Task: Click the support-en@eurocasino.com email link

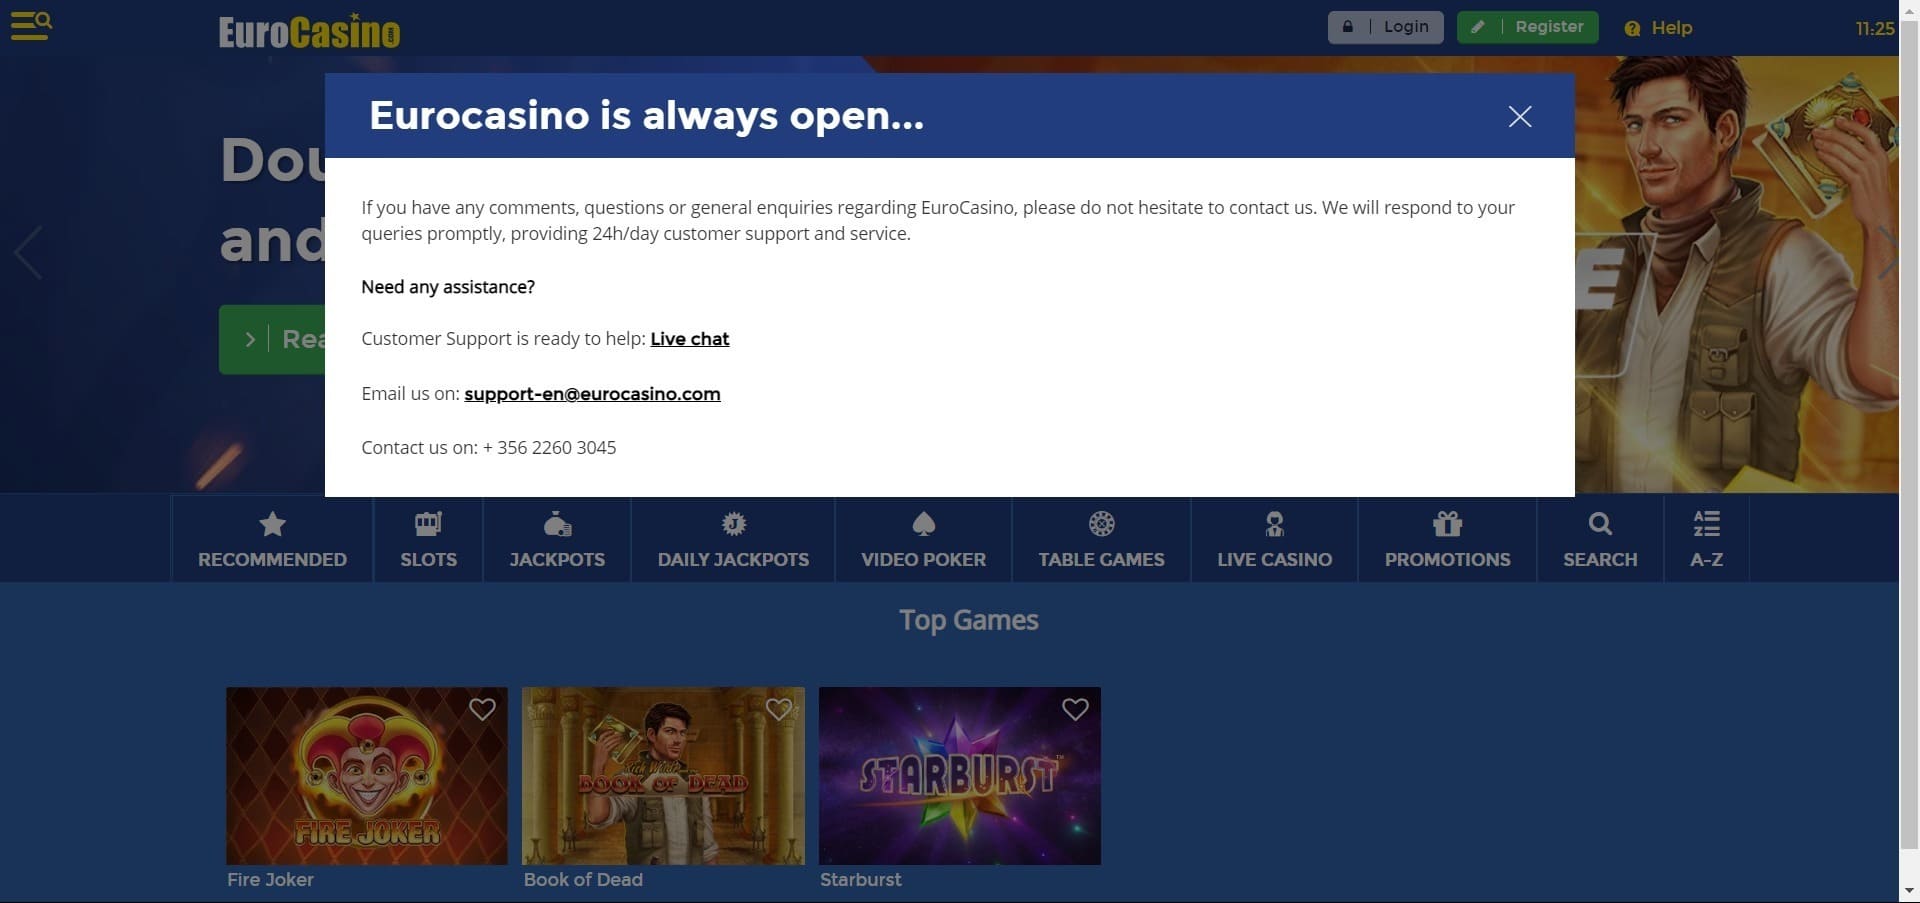Action: pos(592,394)
